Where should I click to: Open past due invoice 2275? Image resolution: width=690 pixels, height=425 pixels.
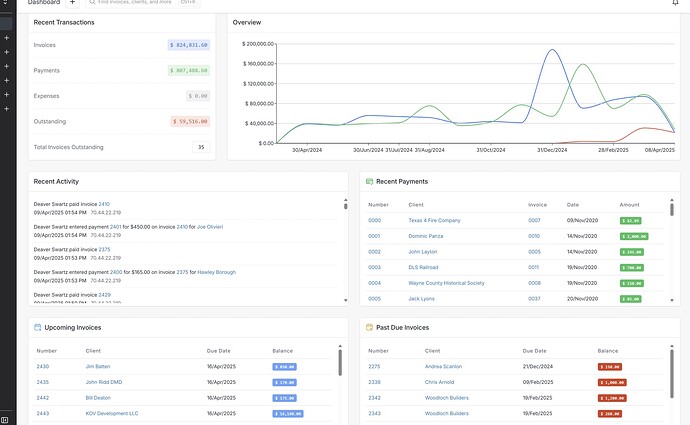click(x=374, y=366)
